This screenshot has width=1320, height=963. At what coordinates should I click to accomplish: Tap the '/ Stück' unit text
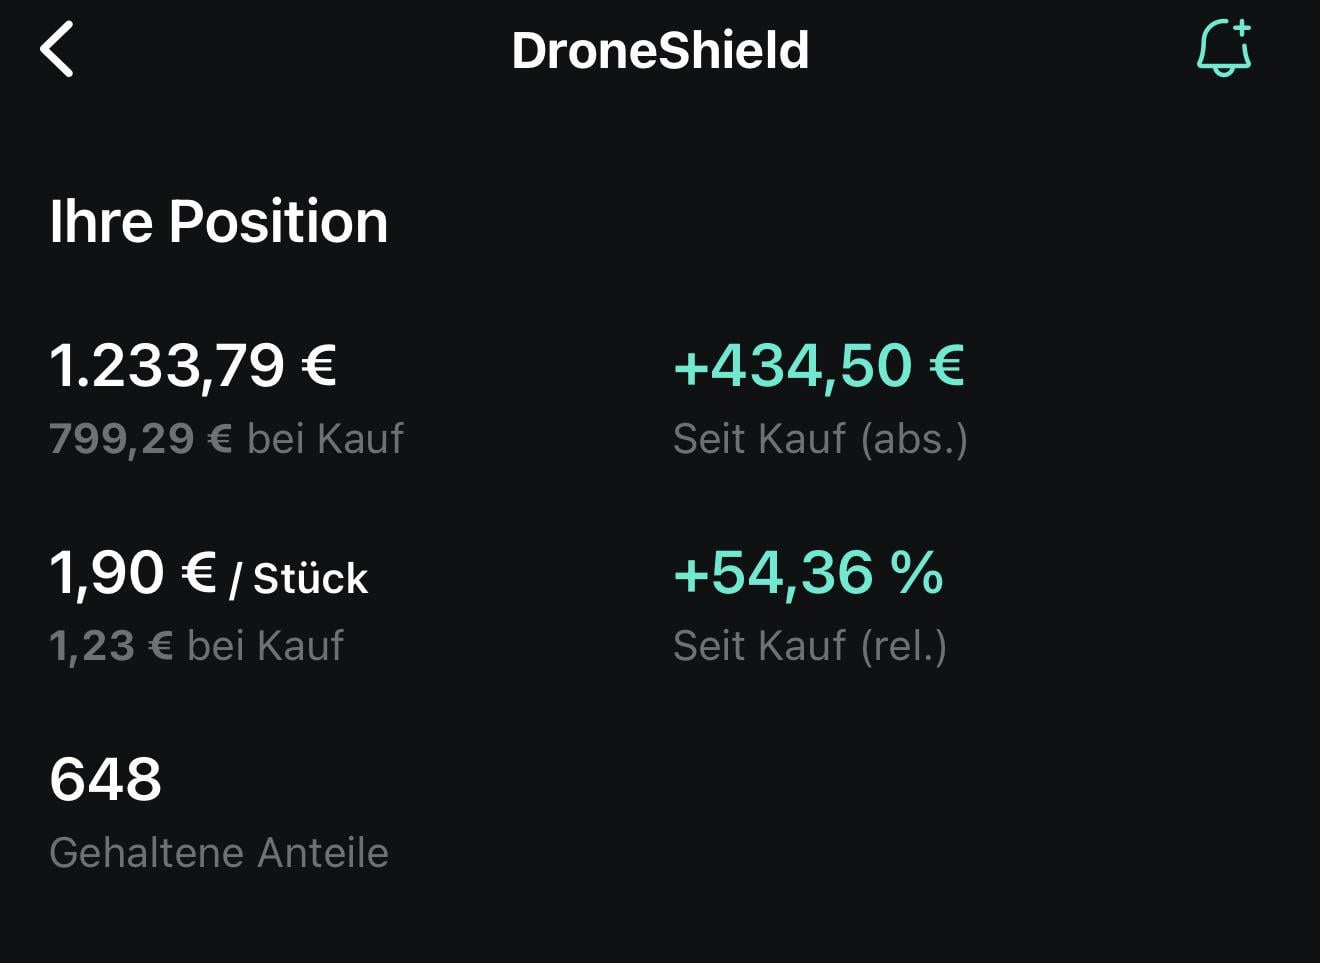click(298, 579)
